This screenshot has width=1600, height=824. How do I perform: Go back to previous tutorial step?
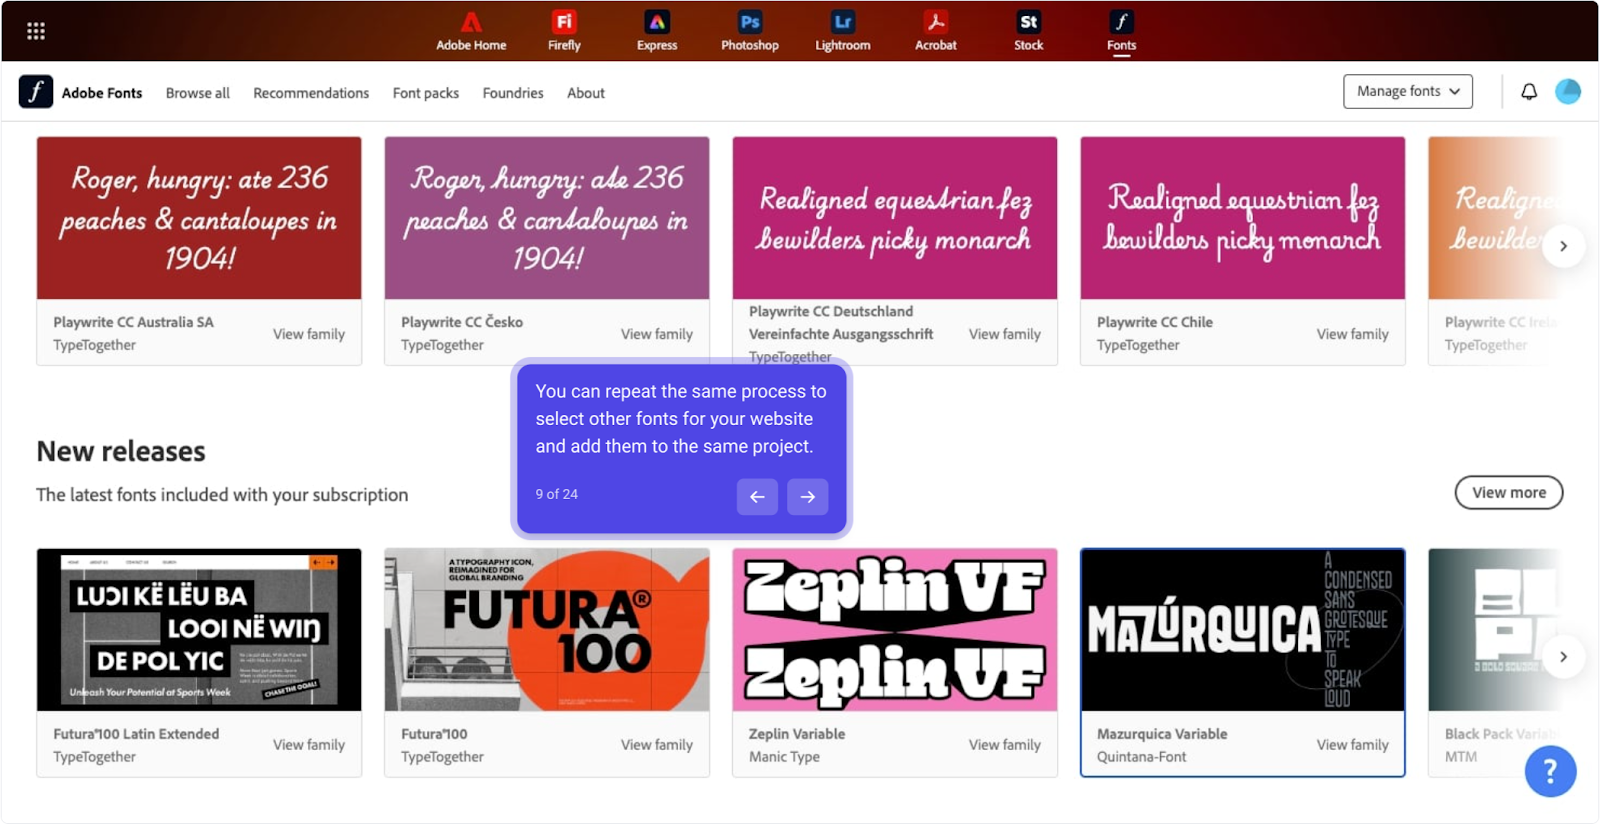757,496
